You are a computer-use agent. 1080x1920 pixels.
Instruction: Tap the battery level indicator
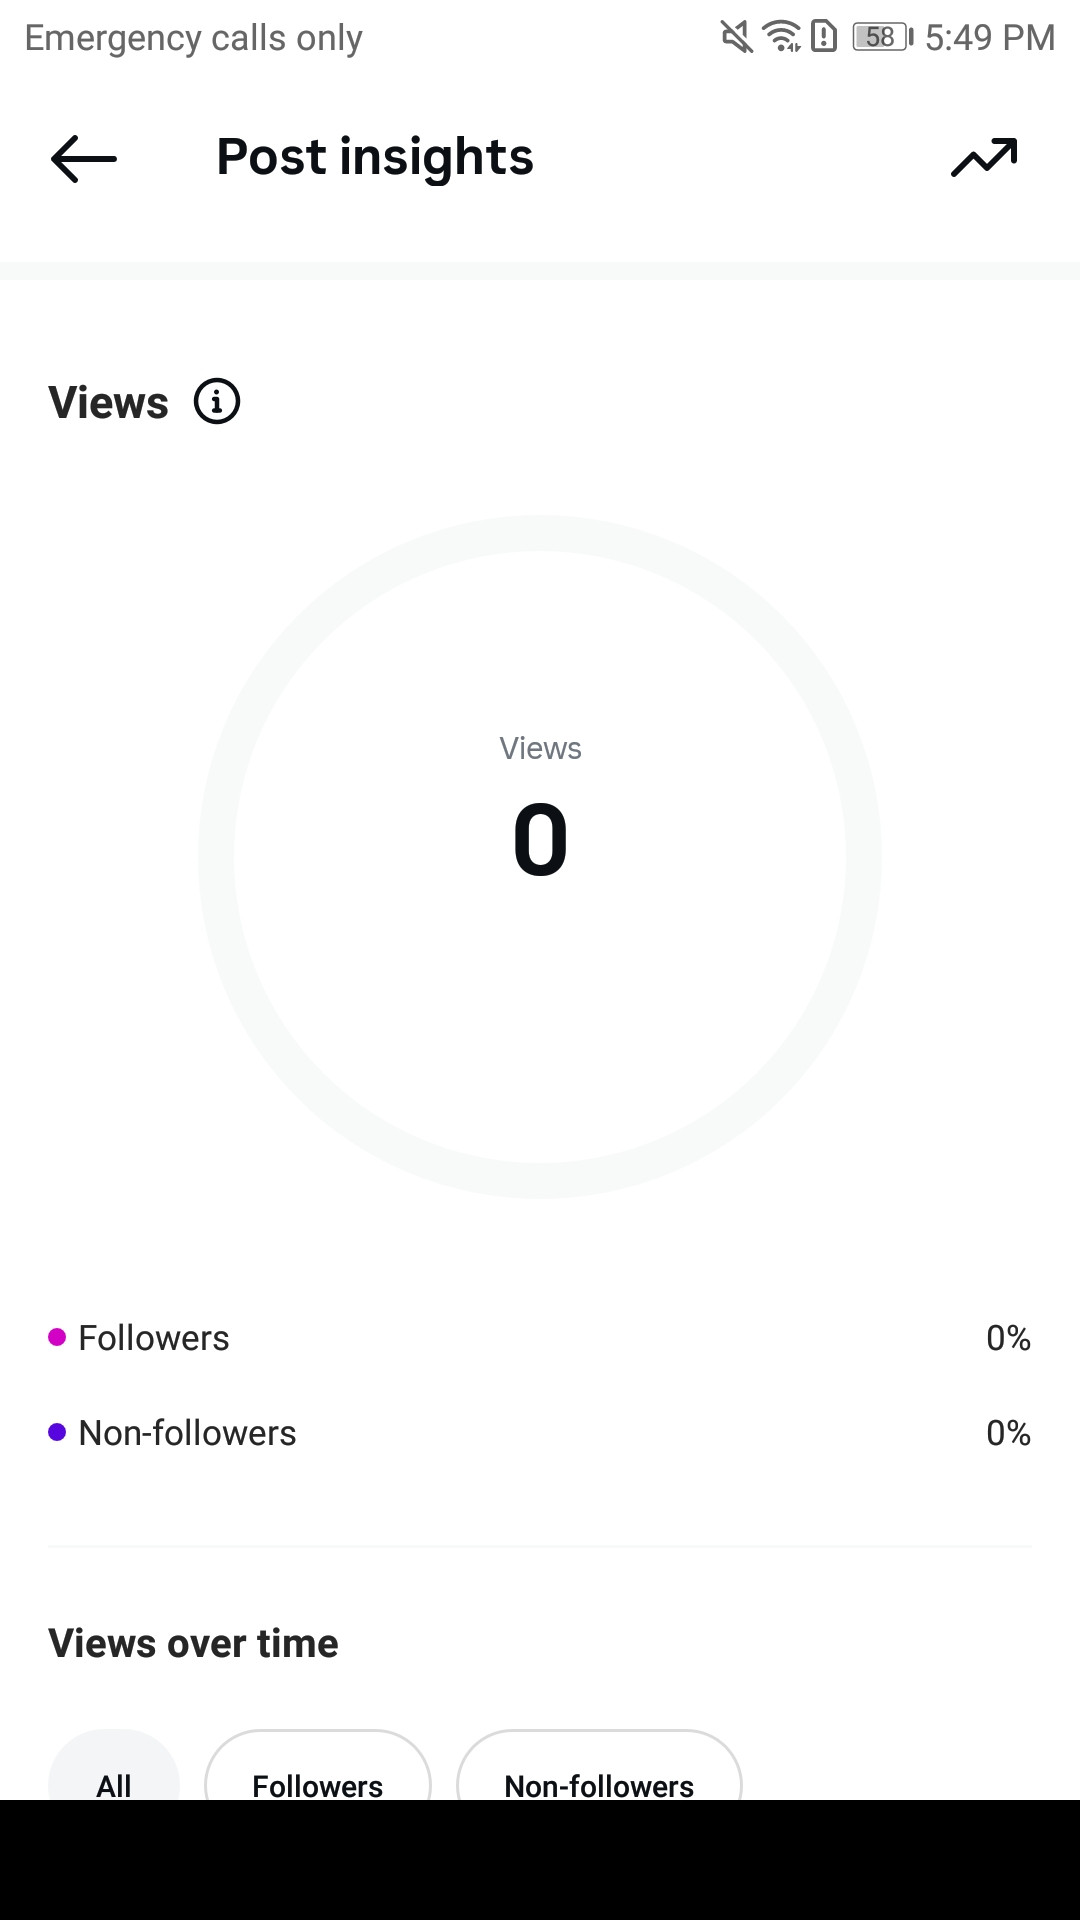pos(883,37)
